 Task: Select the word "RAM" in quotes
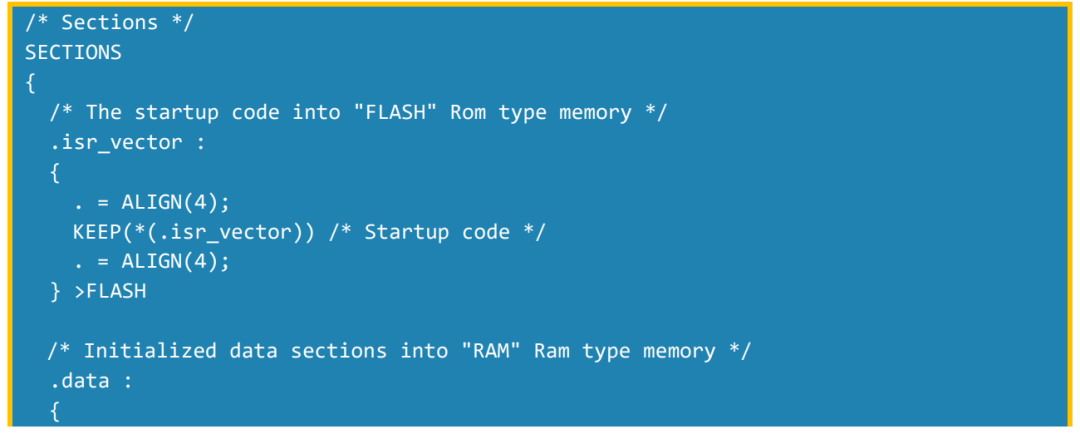tap(486, 351)
